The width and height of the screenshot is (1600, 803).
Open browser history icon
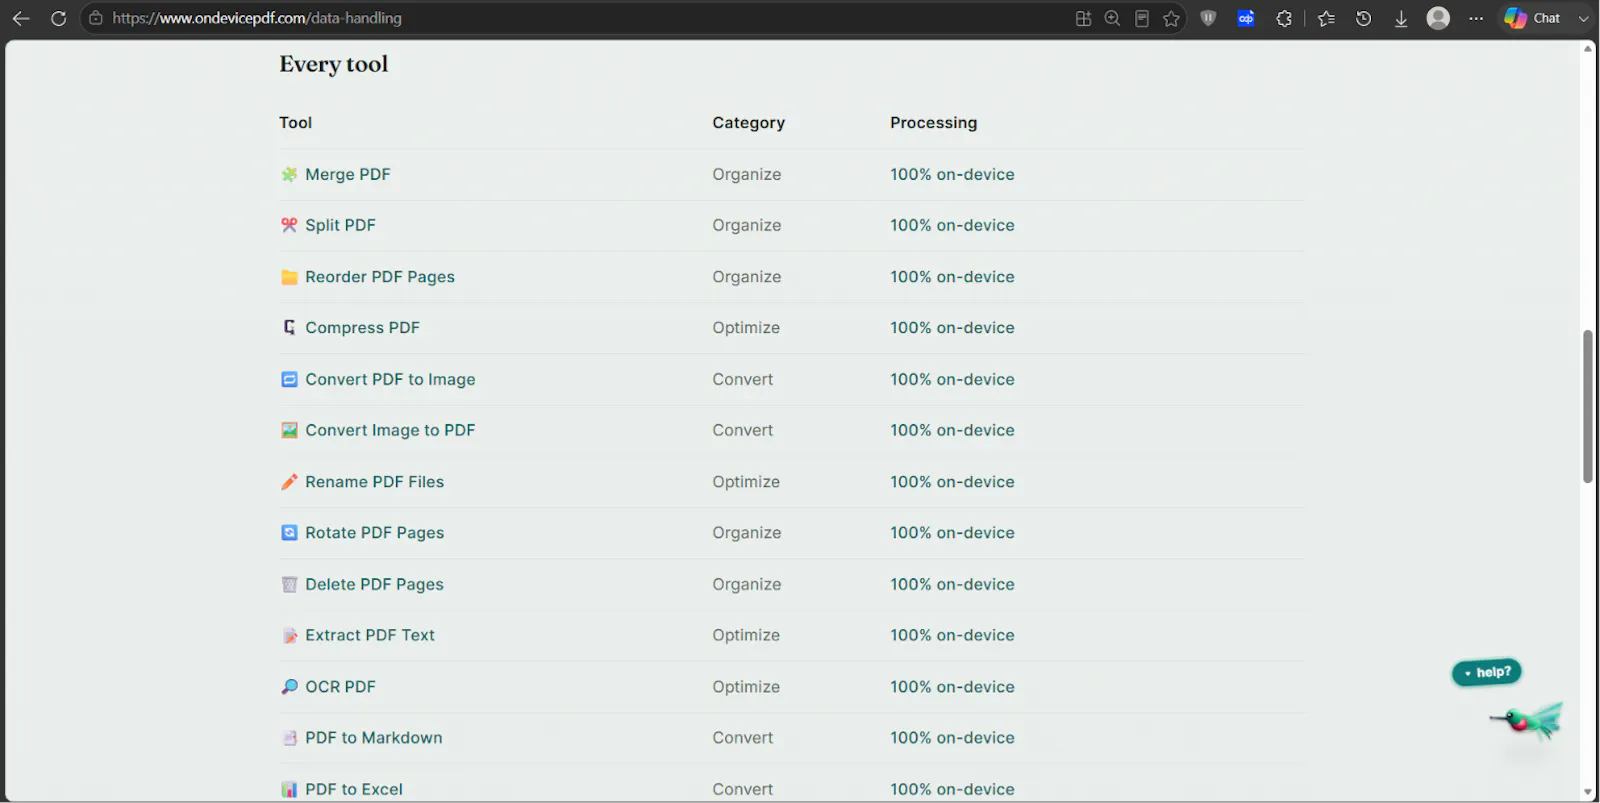[x=1363, y=18]
